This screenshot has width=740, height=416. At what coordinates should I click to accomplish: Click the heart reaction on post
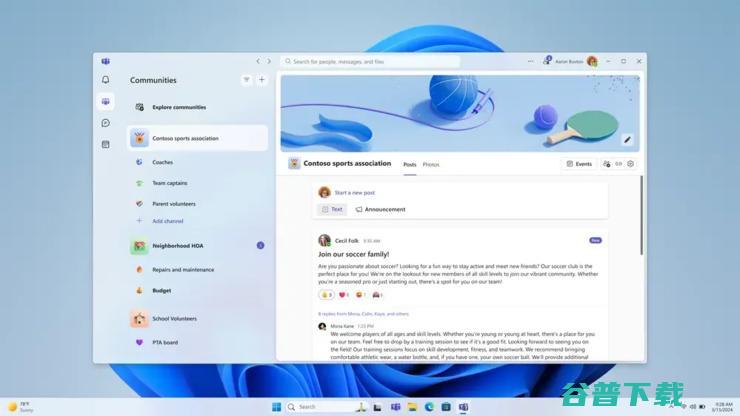(344, 295)
